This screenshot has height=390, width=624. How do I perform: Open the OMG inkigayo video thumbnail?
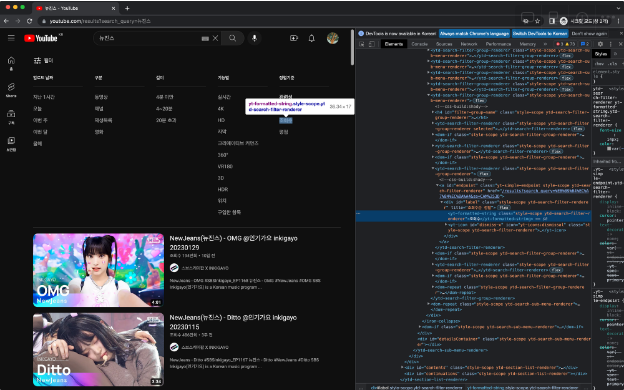pos(98,270)
